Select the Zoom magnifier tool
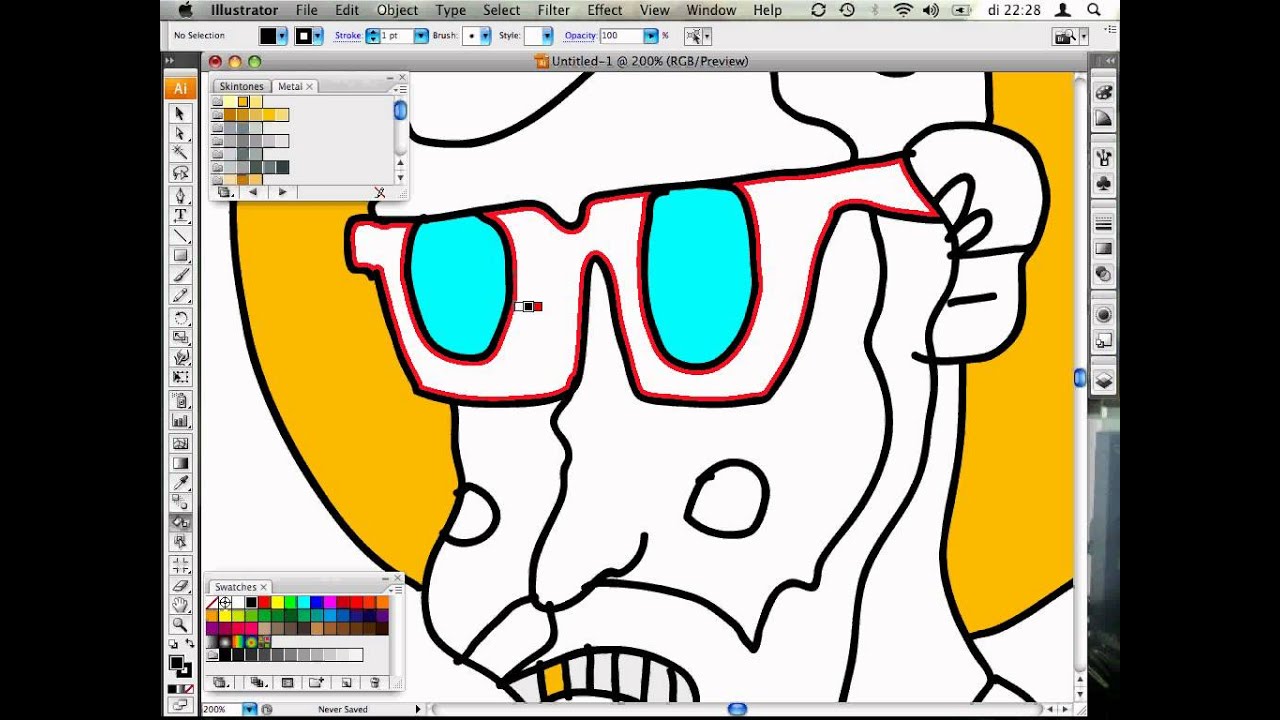 point(181,625)
